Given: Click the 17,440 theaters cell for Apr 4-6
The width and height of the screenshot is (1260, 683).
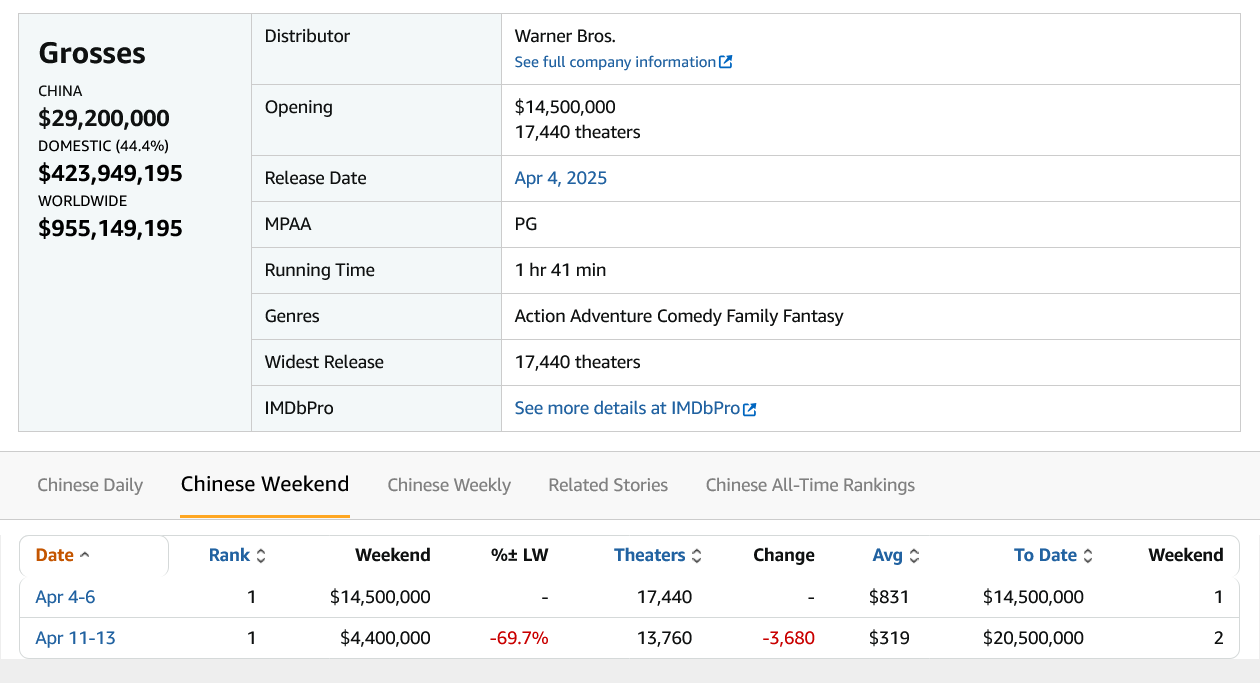Looking at the screenshot, I should coord(664,597).
